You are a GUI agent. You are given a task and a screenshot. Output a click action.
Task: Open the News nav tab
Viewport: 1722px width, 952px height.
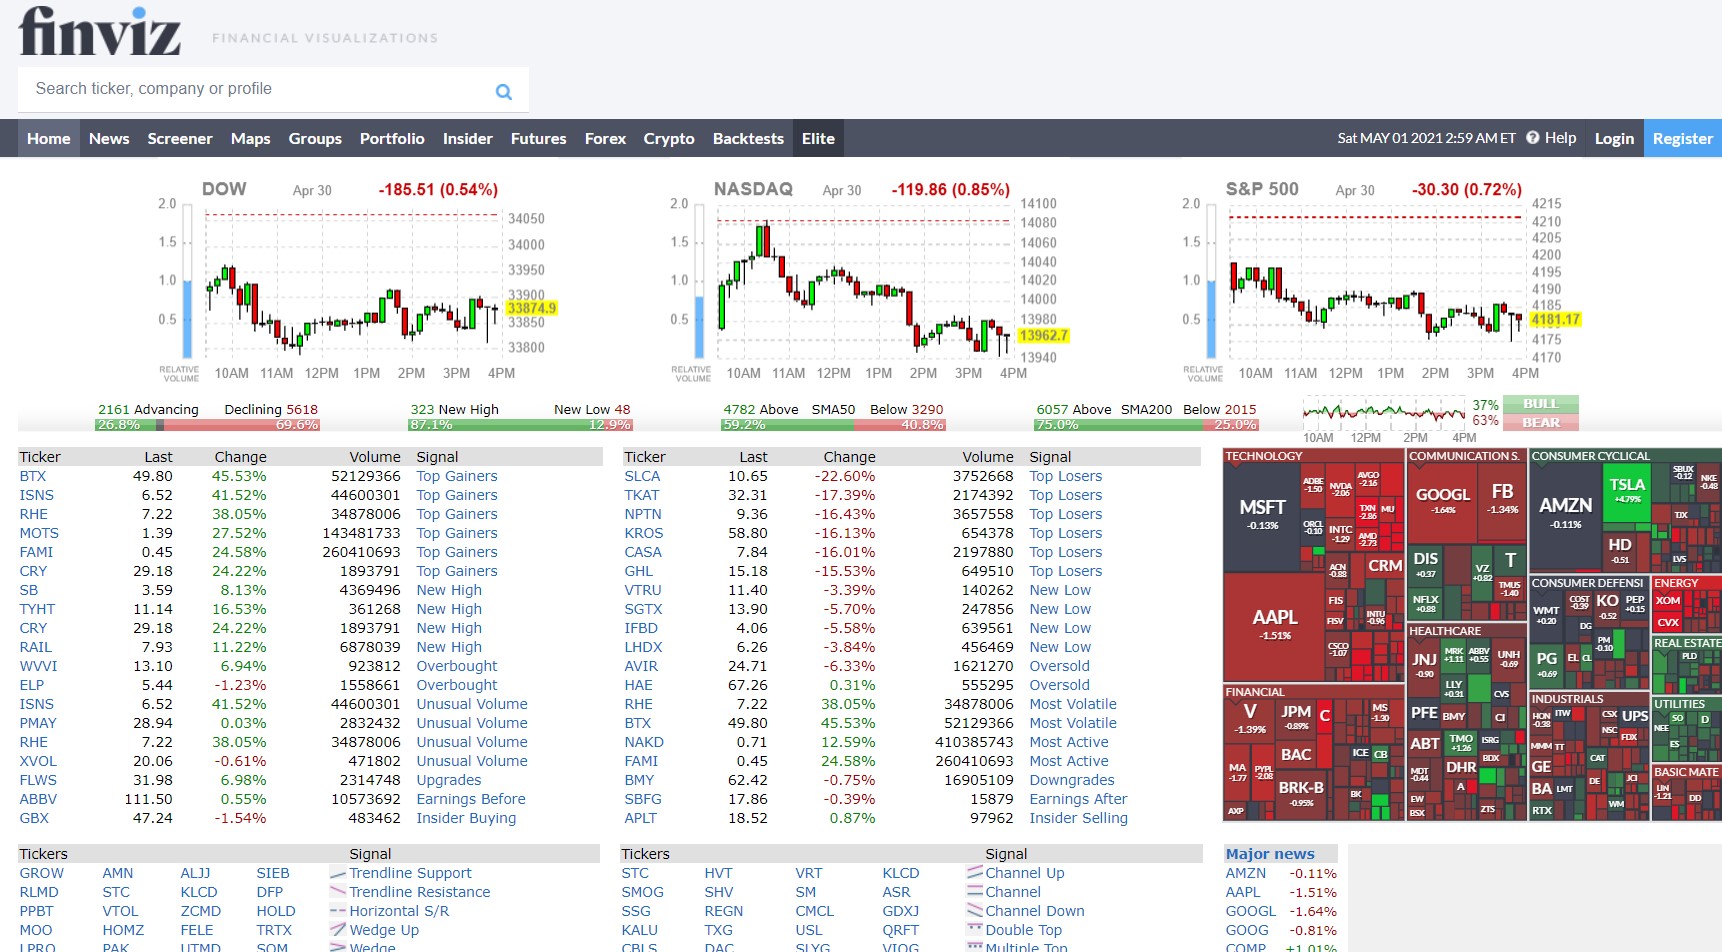[x=109, y=138]
